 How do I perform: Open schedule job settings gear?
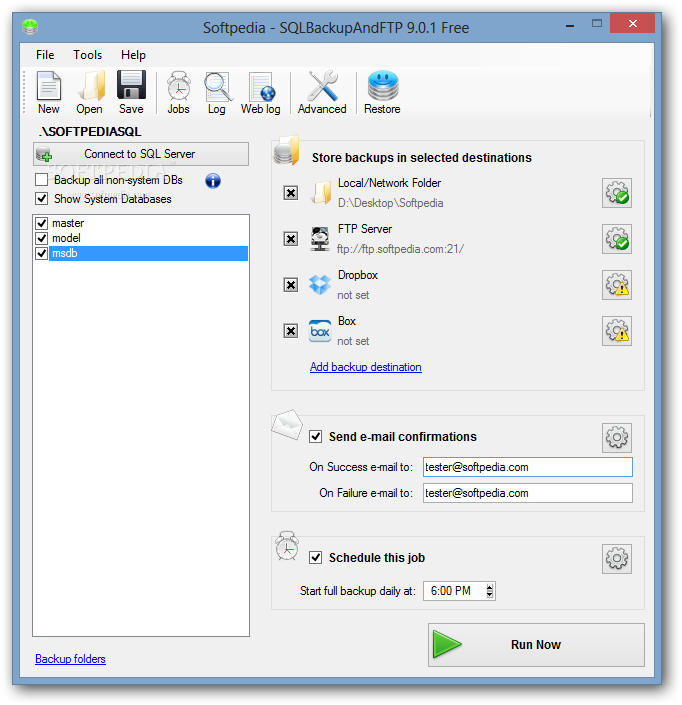pos(617,559)
